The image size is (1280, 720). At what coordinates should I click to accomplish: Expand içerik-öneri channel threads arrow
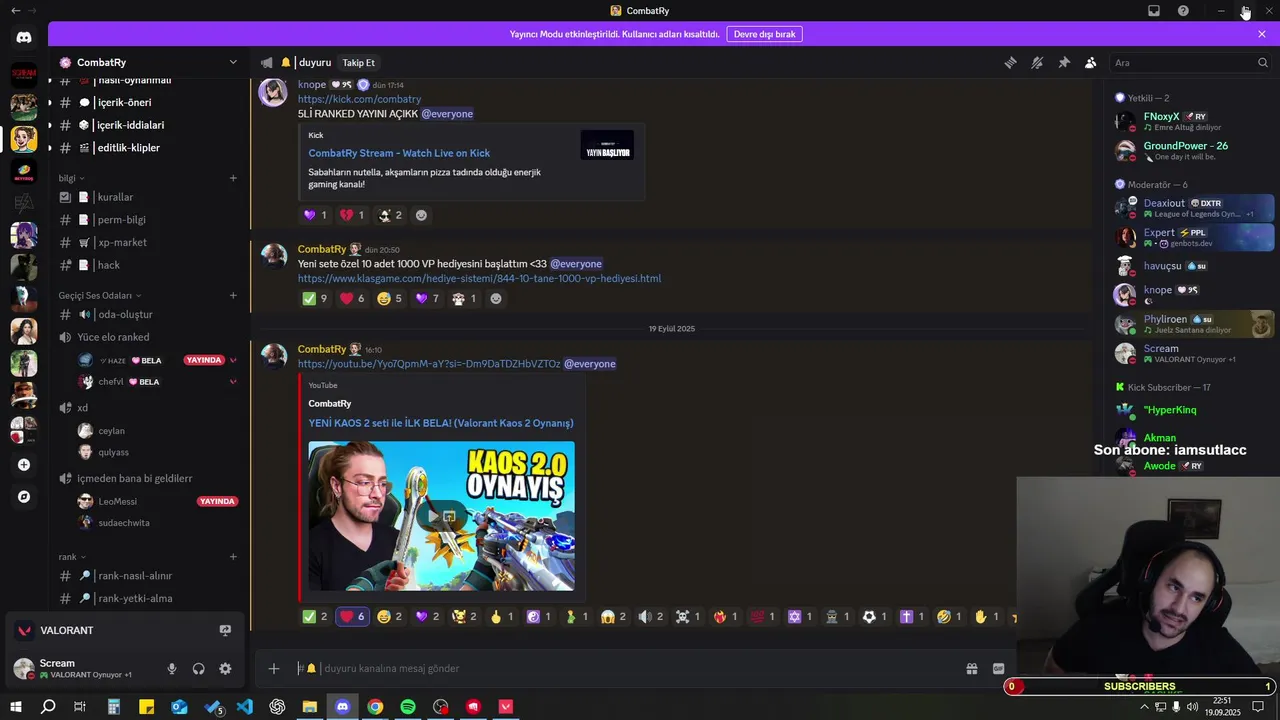[50, 102]
